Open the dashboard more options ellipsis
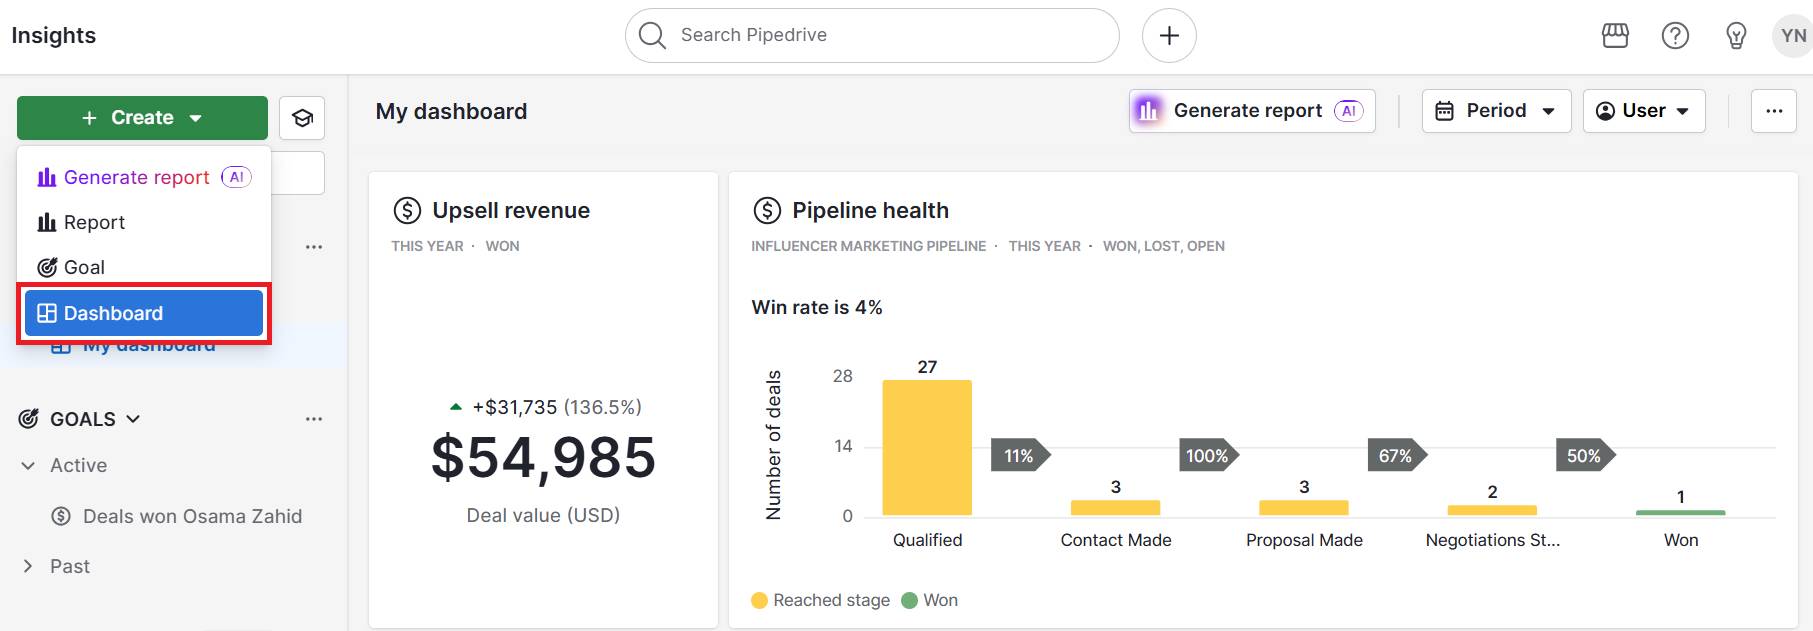 coord(1774,111)
